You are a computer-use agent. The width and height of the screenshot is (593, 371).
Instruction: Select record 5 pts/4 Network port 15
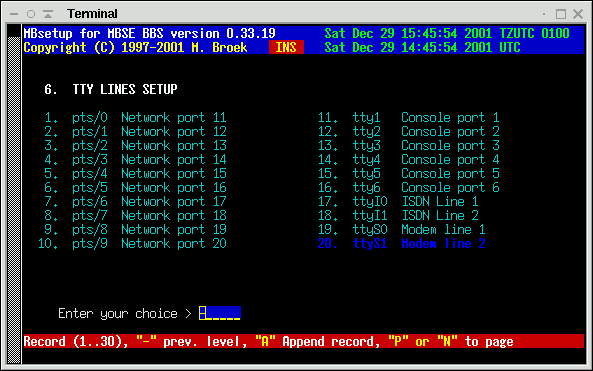pyautogui.click(x=136, y=174)
